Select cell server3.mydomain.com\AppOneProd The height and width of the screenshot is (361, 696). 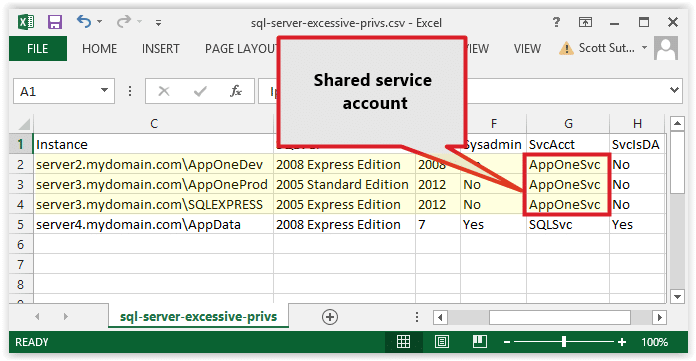coord(154,184)
